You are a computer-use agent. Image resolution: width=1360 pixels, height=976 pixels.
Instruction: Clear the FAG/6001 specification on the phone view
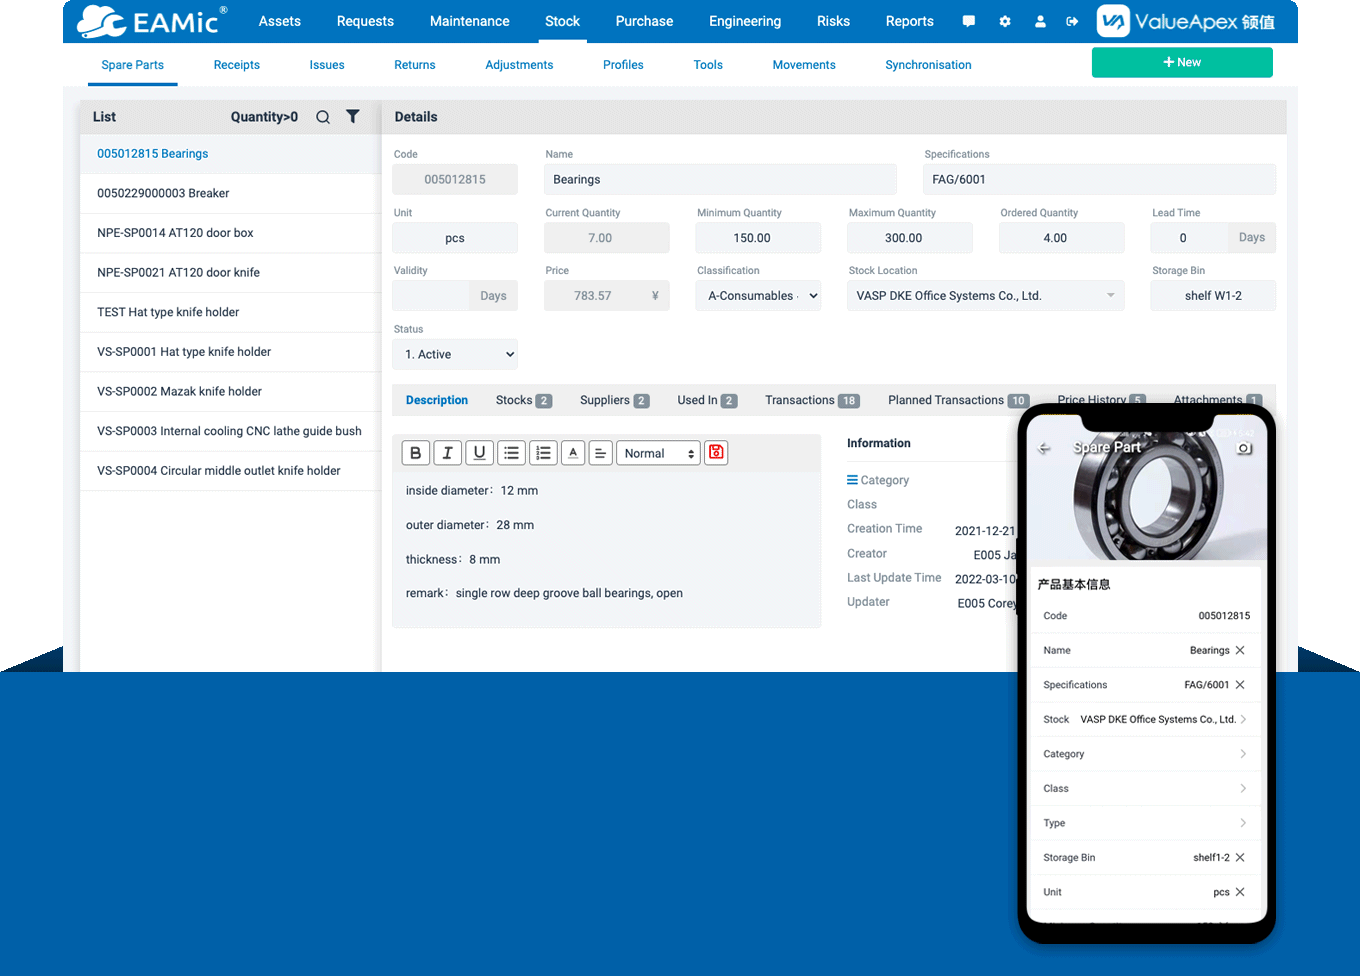(1241, 684)
